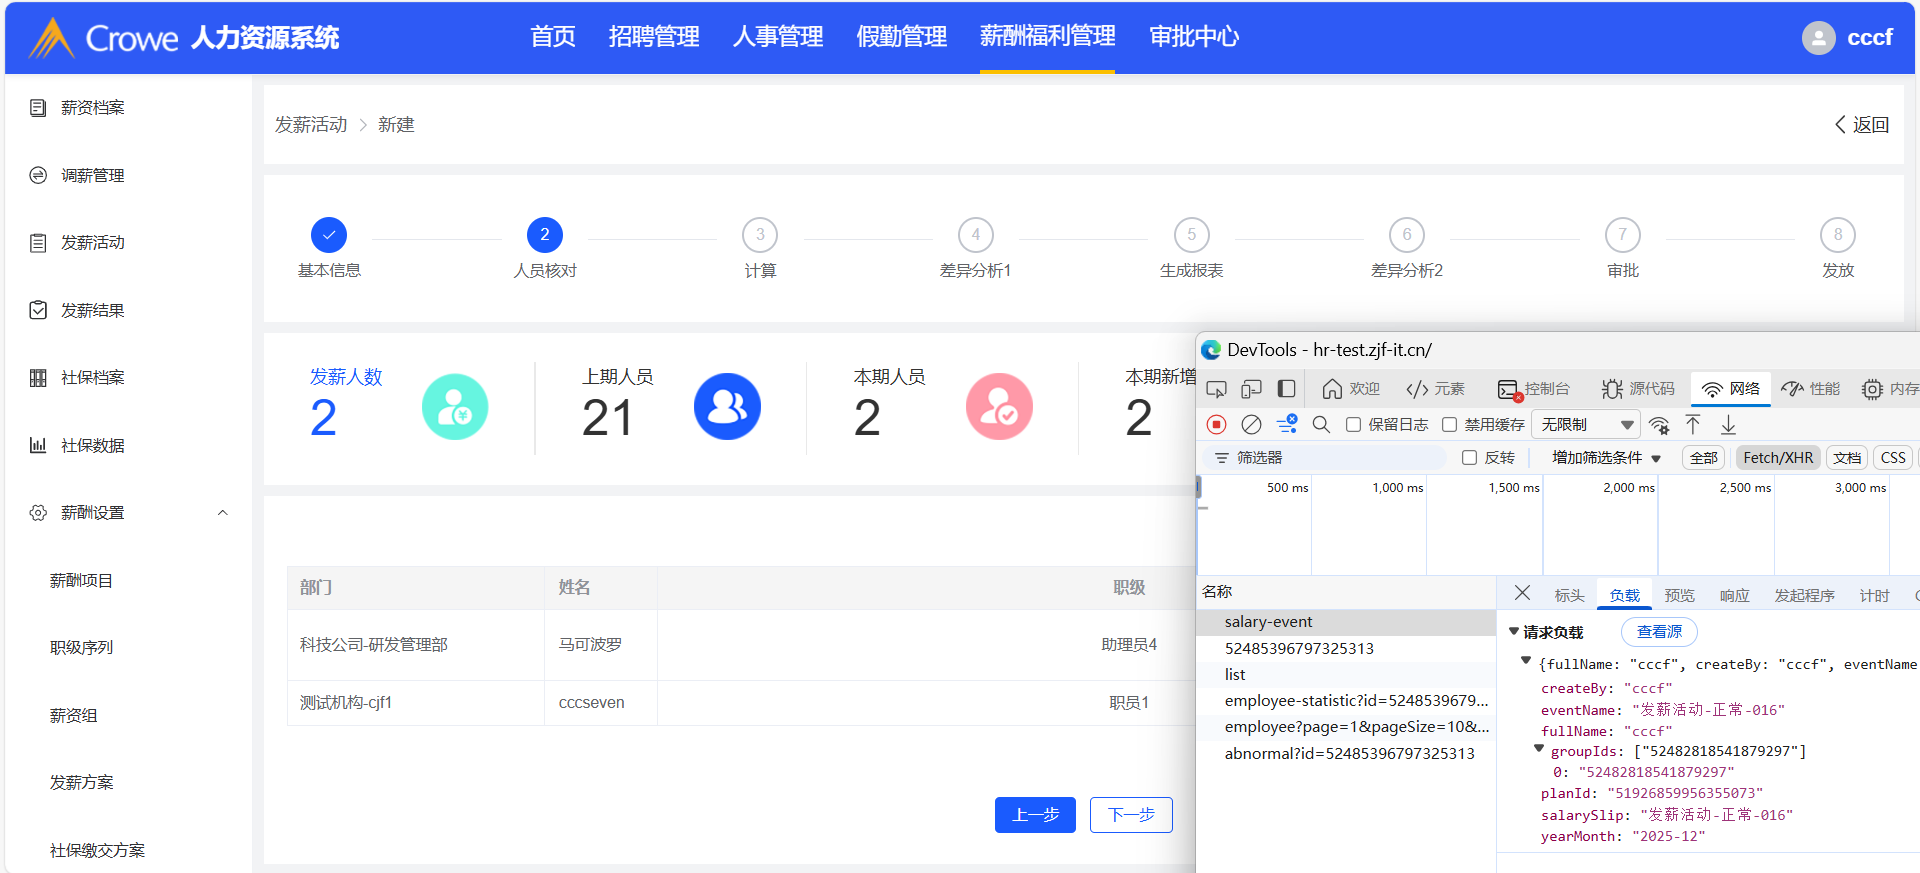Viewport: 1920px width, 873px height.
Task: Check the 反转 filter checkbox
Action: 1469,458
